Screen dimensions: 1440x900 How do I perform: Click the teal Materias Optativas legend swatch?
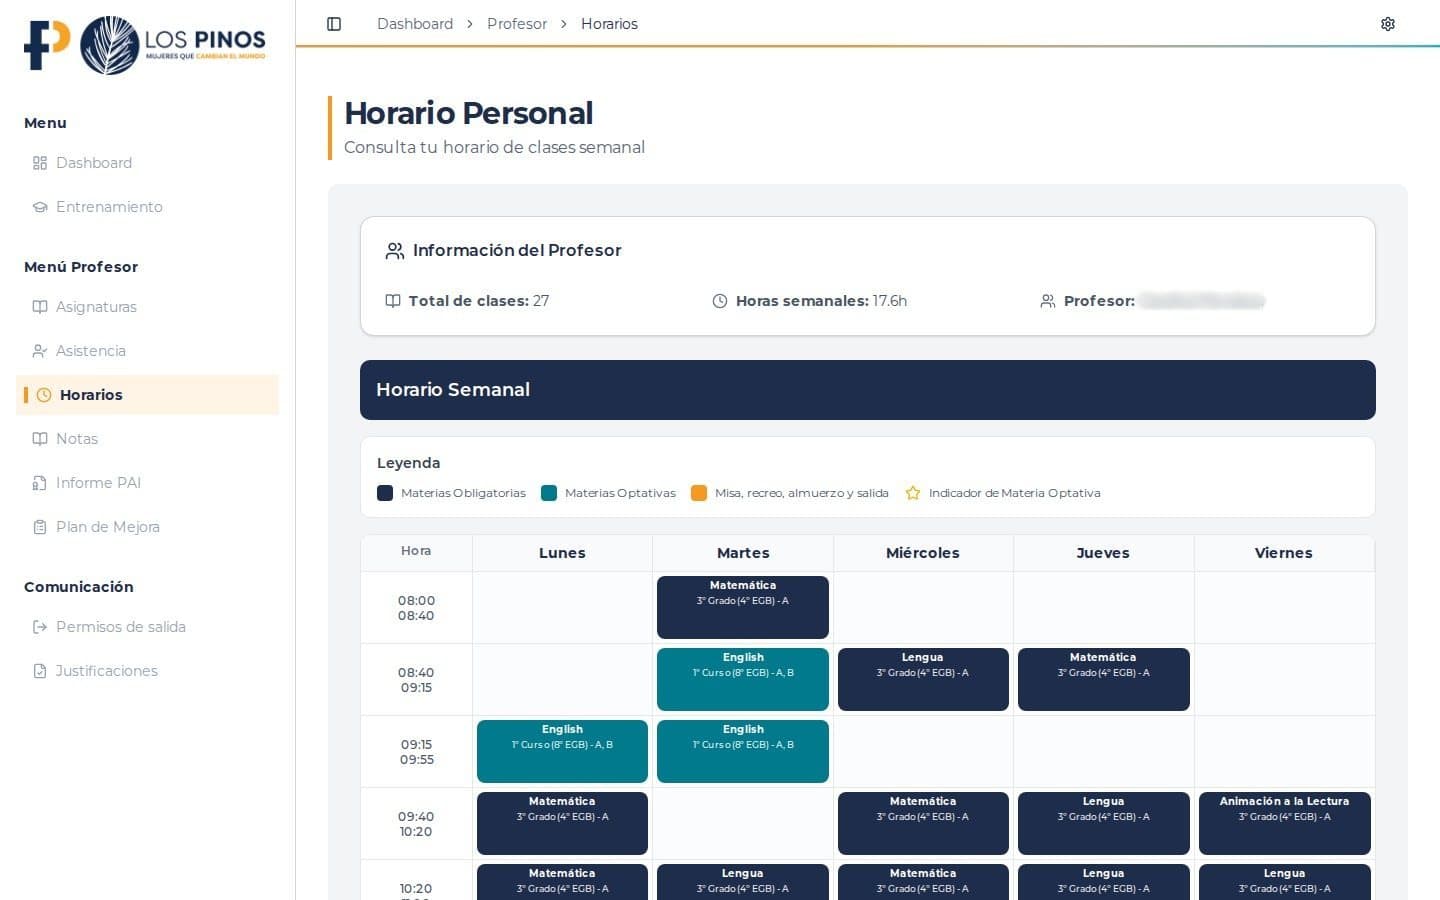tap(549, 493)
